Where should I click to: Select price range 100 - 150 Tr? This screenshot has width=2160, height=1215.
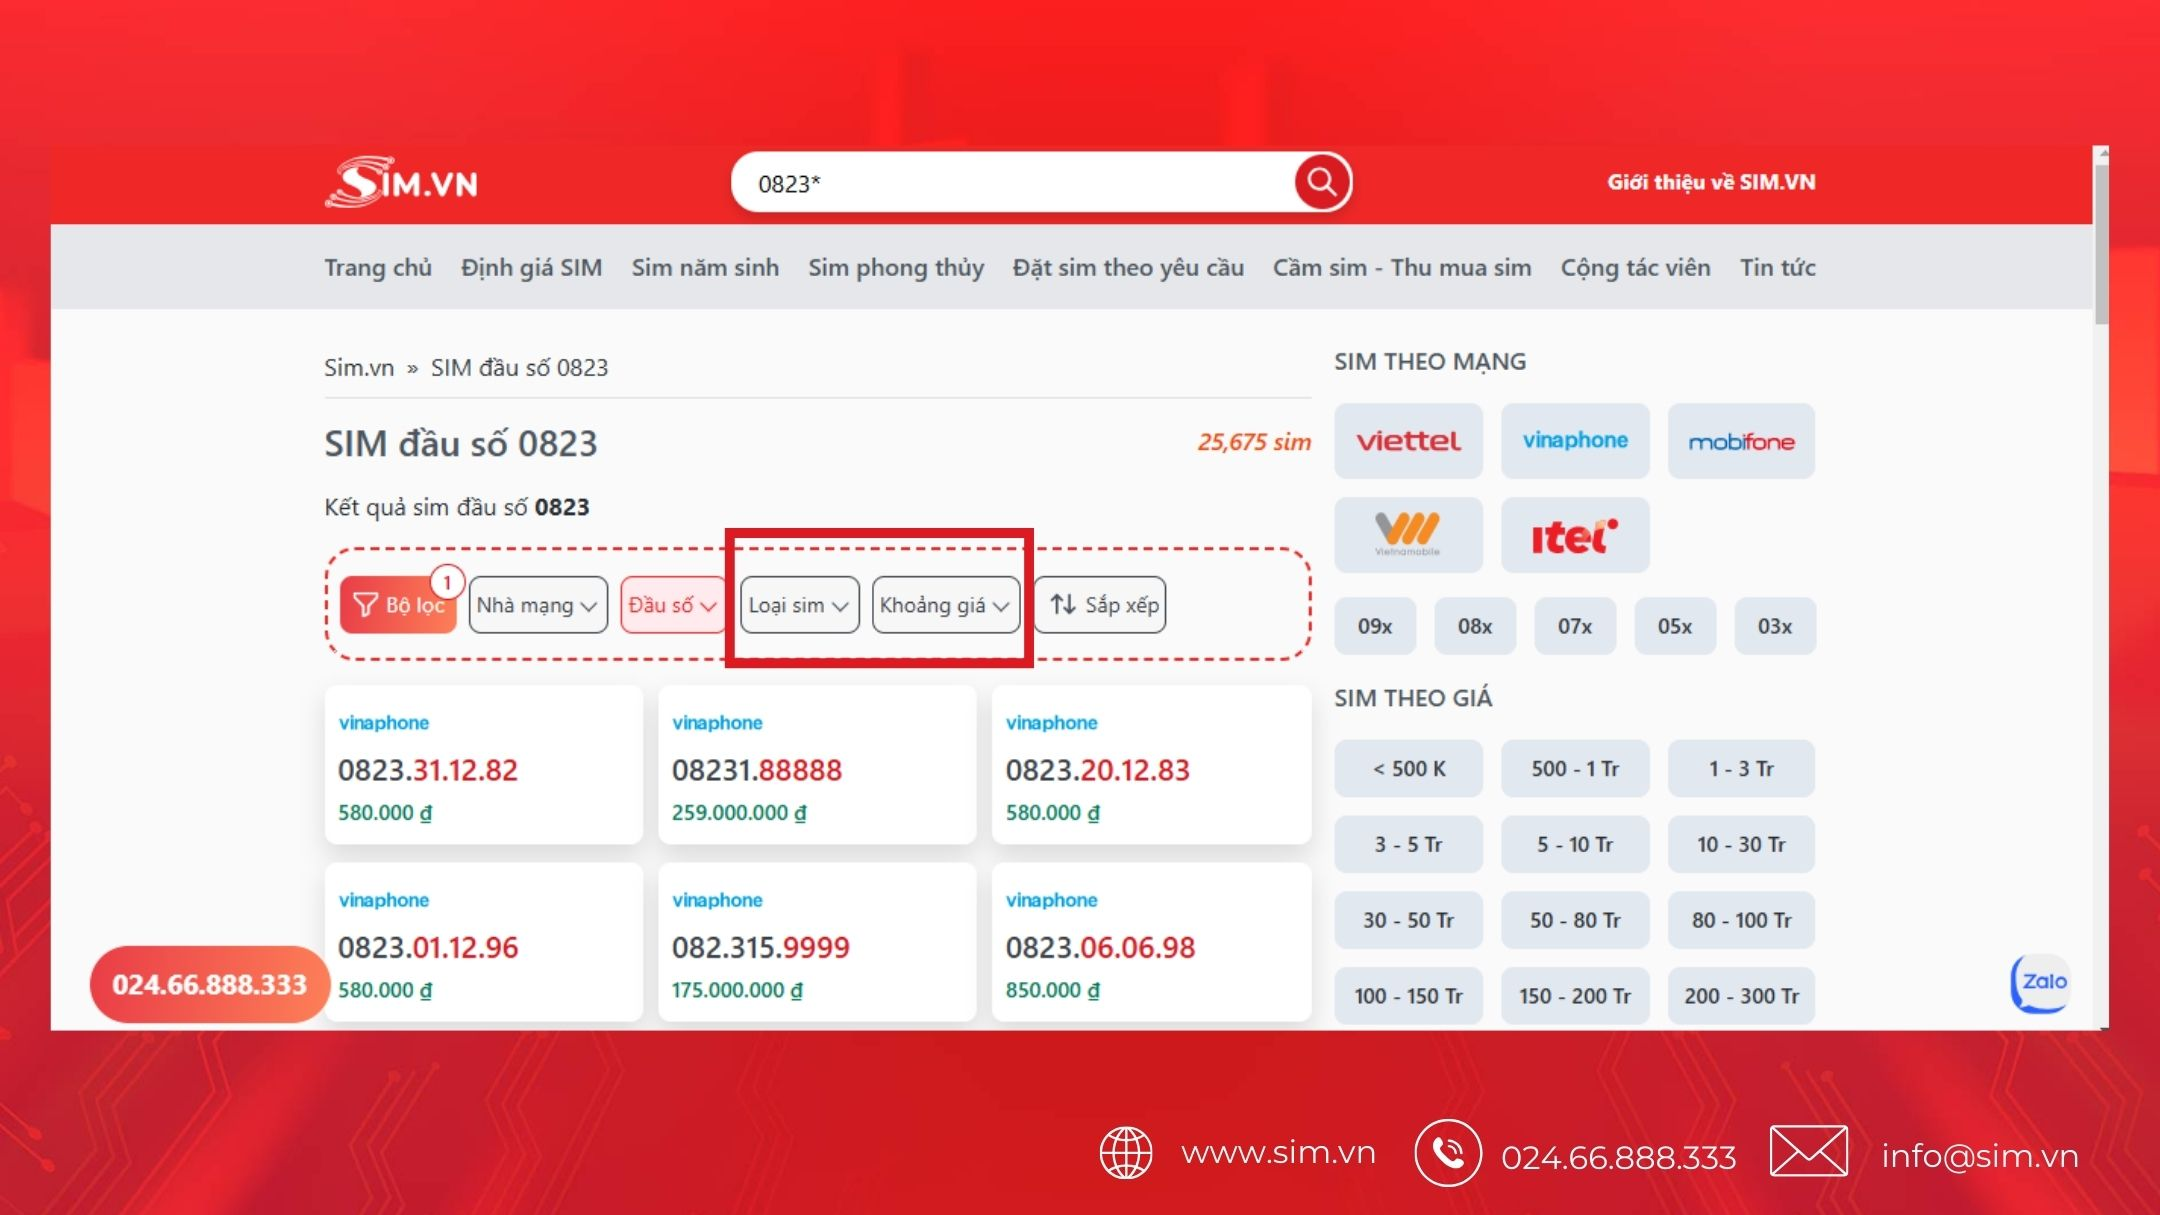pos(1408,996)
